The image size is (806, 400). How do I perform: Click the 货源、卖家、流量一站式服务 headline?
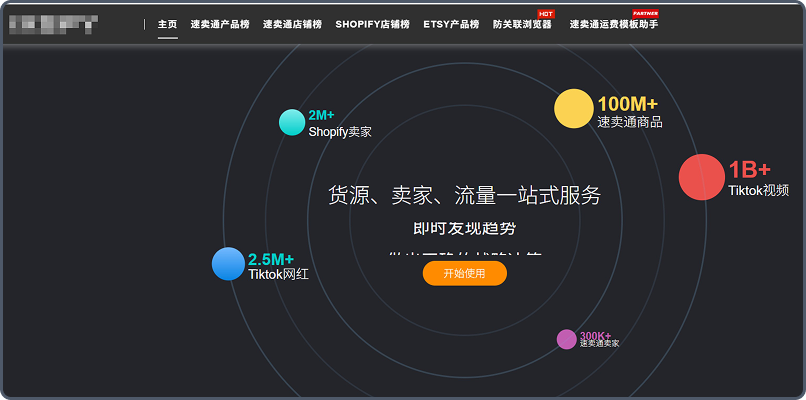pos(465,195)
